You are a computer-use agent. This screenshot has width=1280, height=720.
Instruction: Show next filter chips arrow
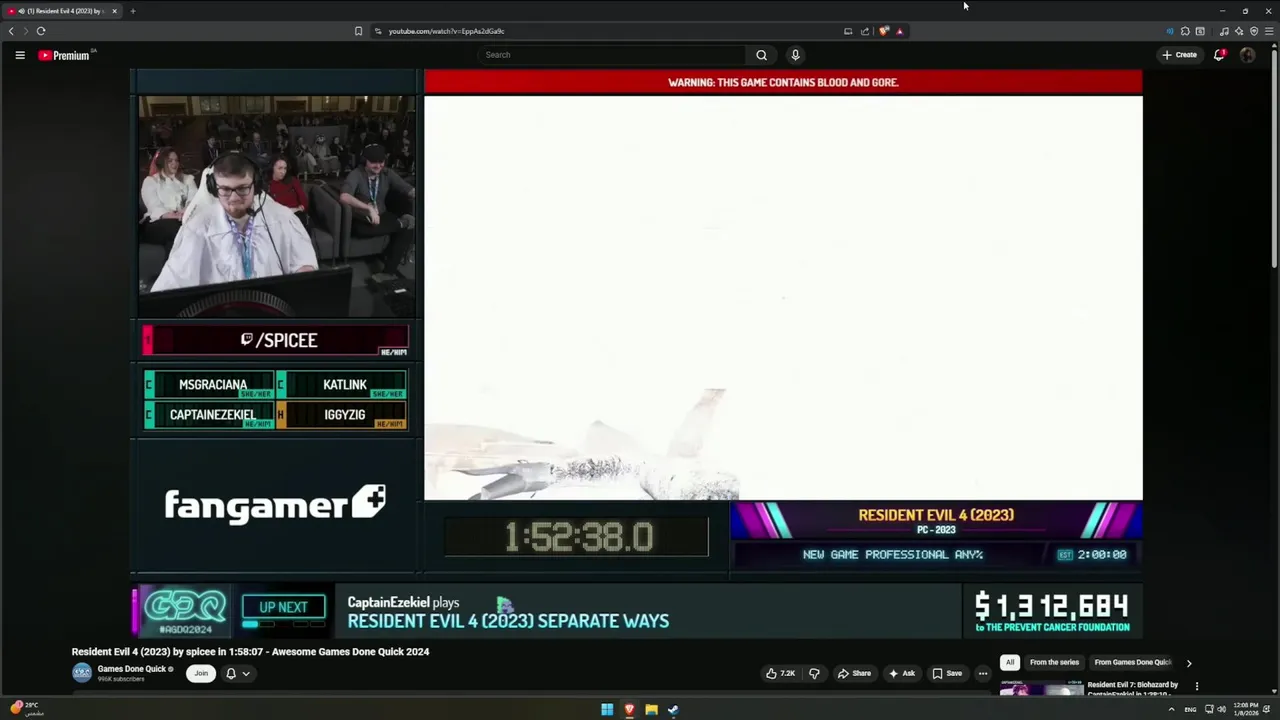pyautogui.click(x=1189, y=662)
